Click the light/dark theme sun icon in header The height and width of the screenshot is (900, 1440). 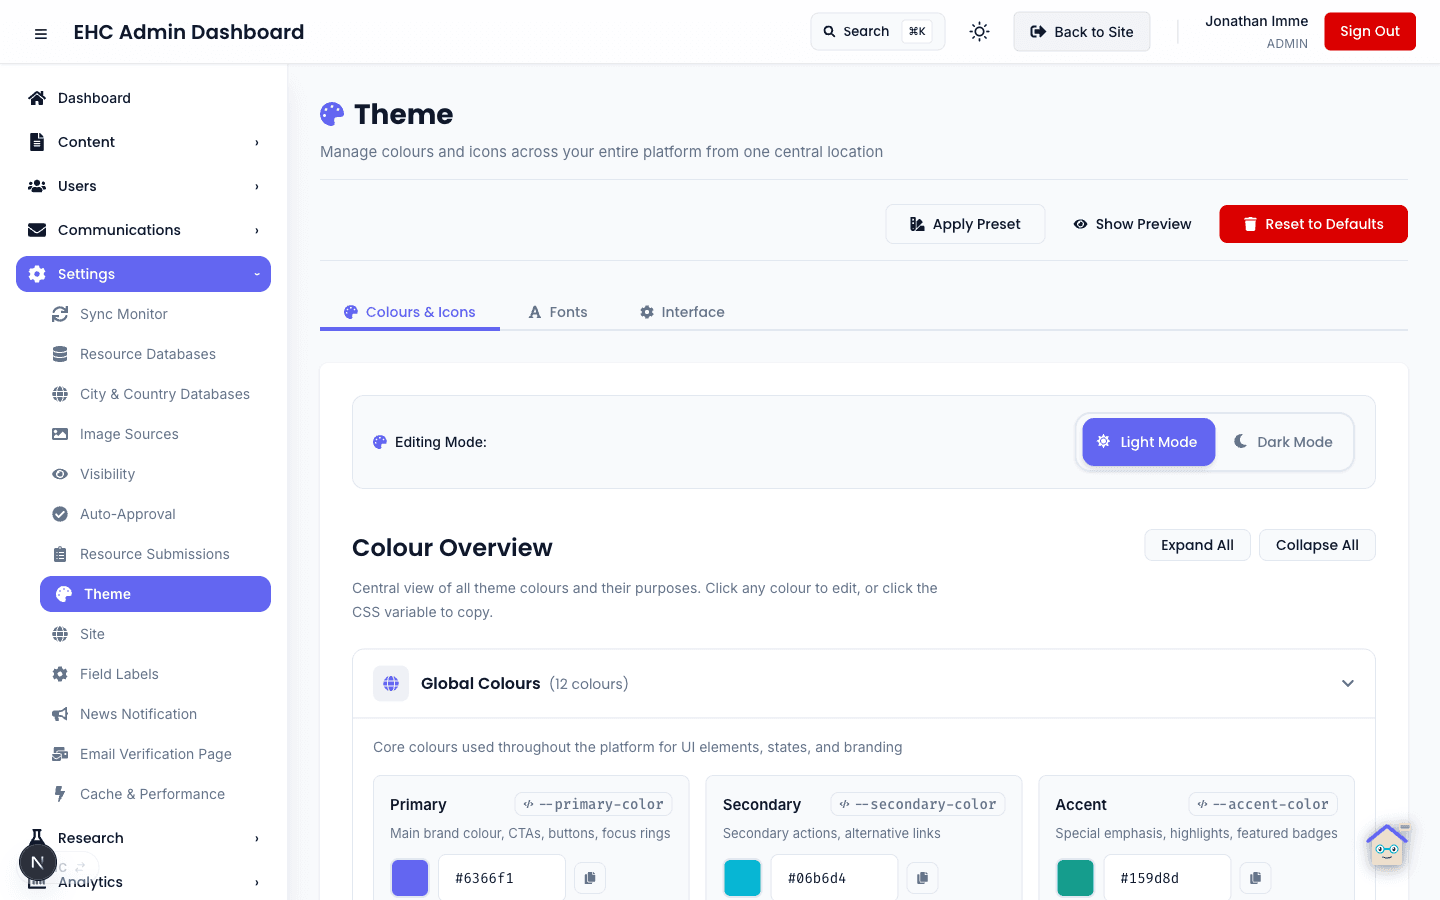point(979,31)
